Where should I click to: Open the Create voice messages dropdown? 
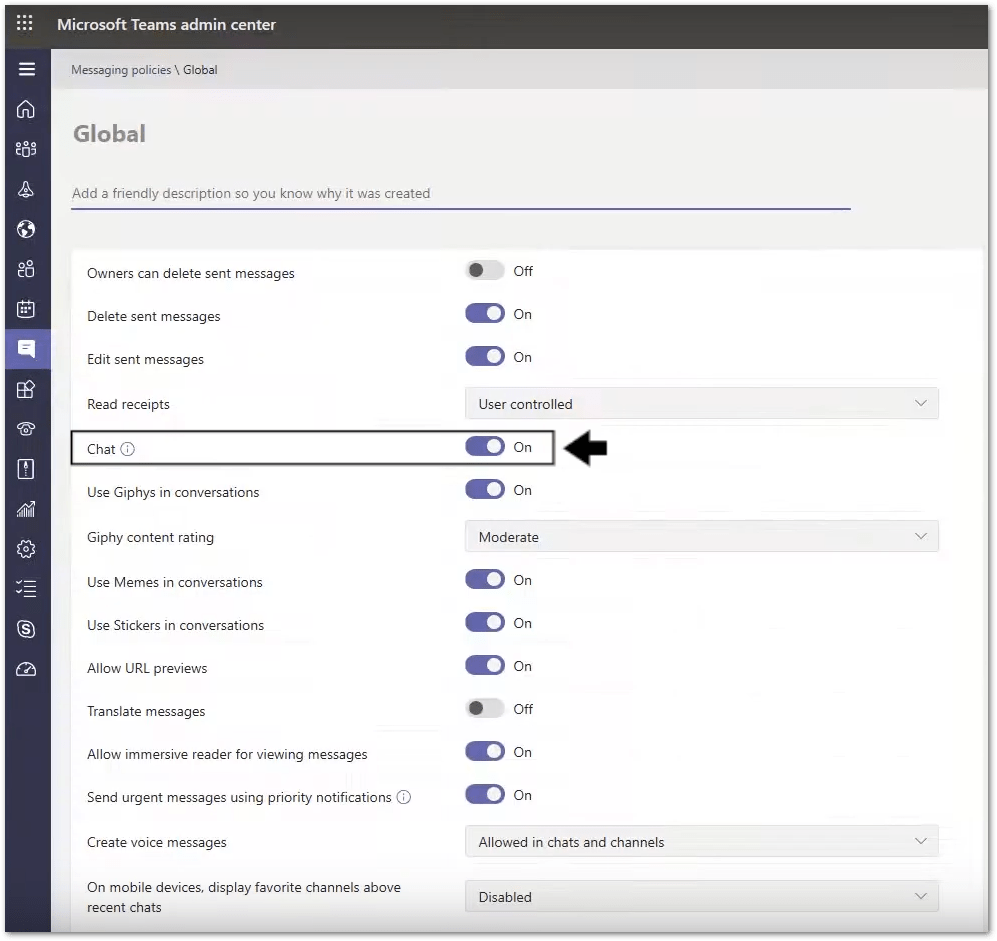[x=701, y=842]
